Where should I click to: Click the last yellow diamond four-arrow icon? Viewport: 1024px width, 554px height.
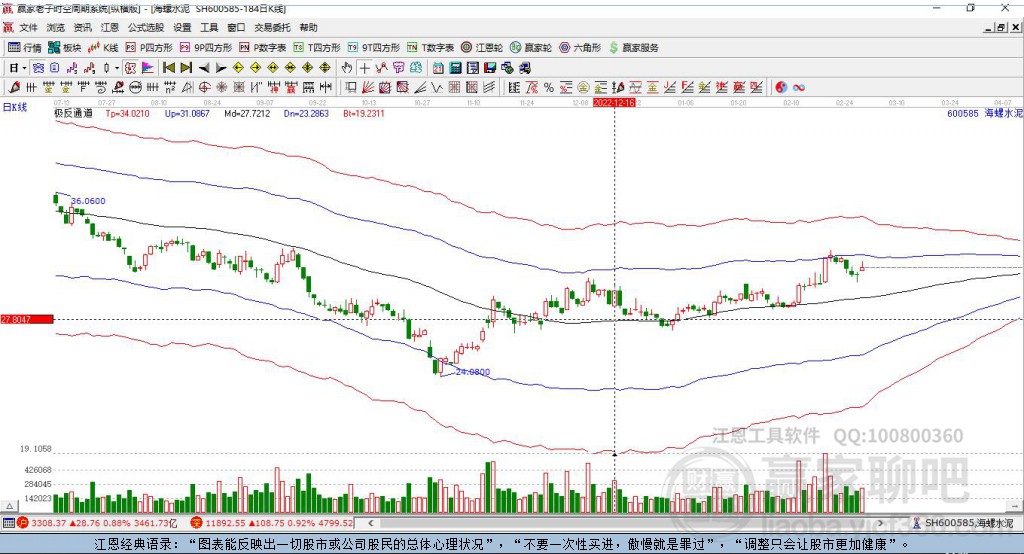pos(325,68)
